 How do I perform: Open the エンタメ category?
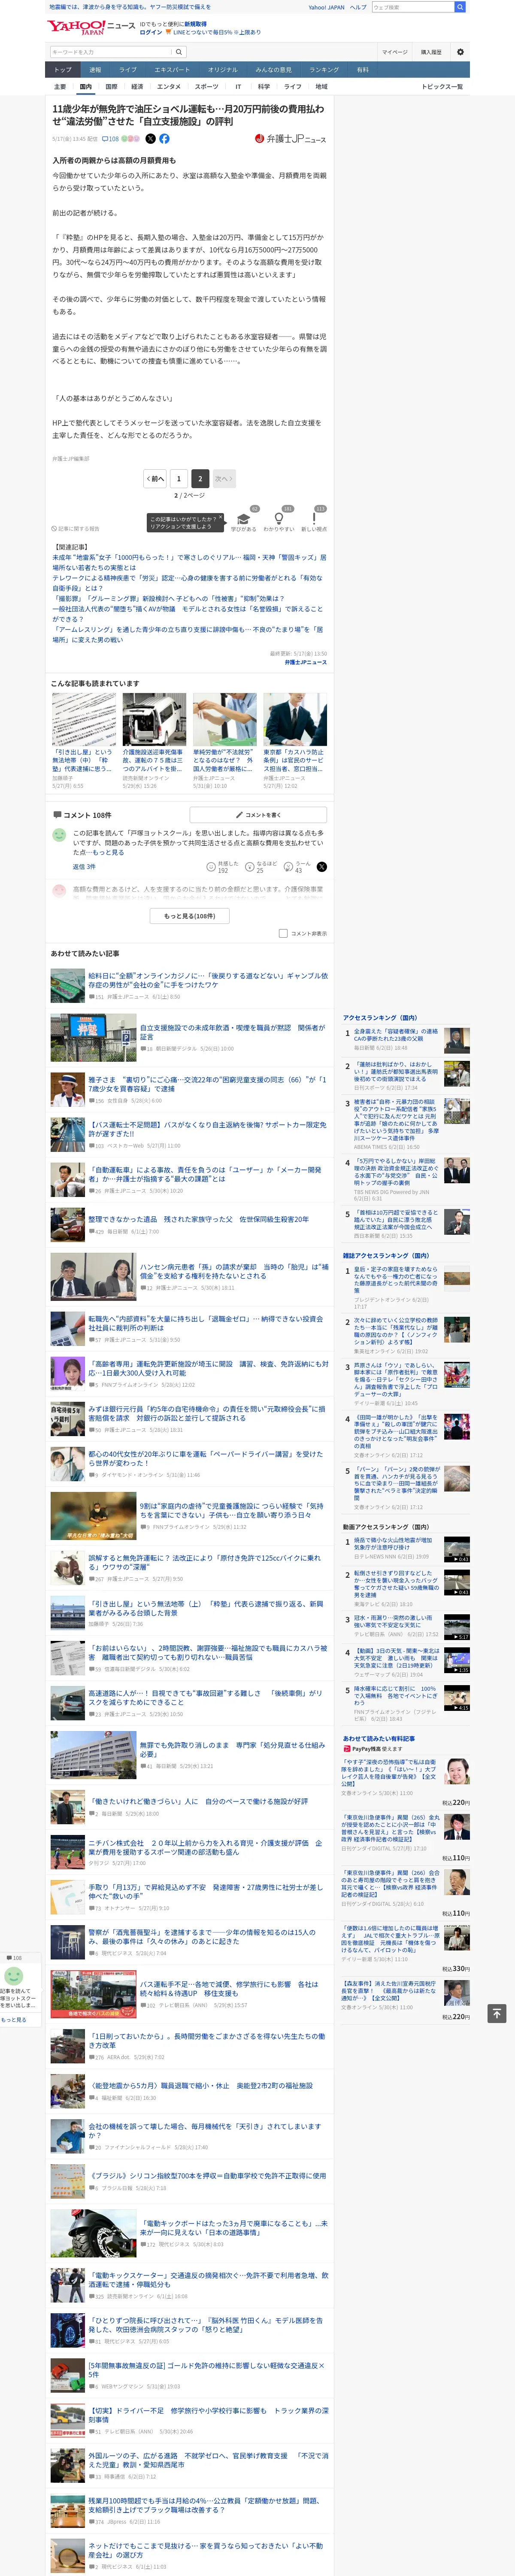pos(169,87)
